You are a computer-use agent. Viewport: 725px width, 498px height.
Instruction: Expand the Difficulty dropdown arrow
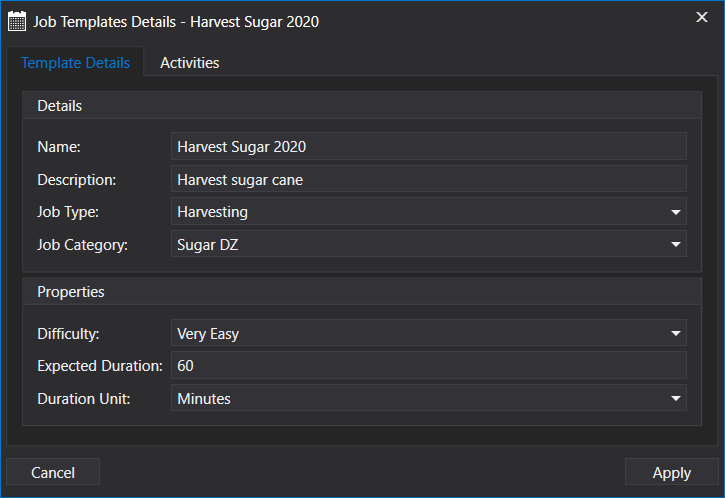[677, 334]
